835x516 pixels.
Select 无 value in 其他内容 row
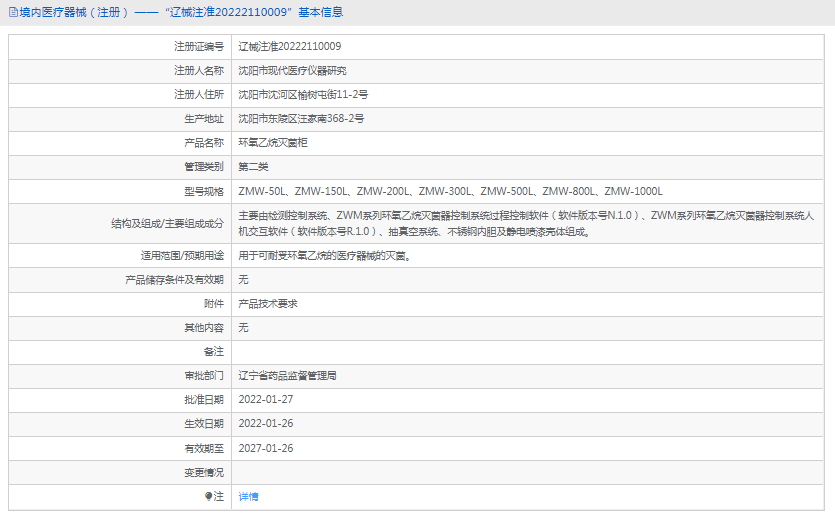point(243,327)
